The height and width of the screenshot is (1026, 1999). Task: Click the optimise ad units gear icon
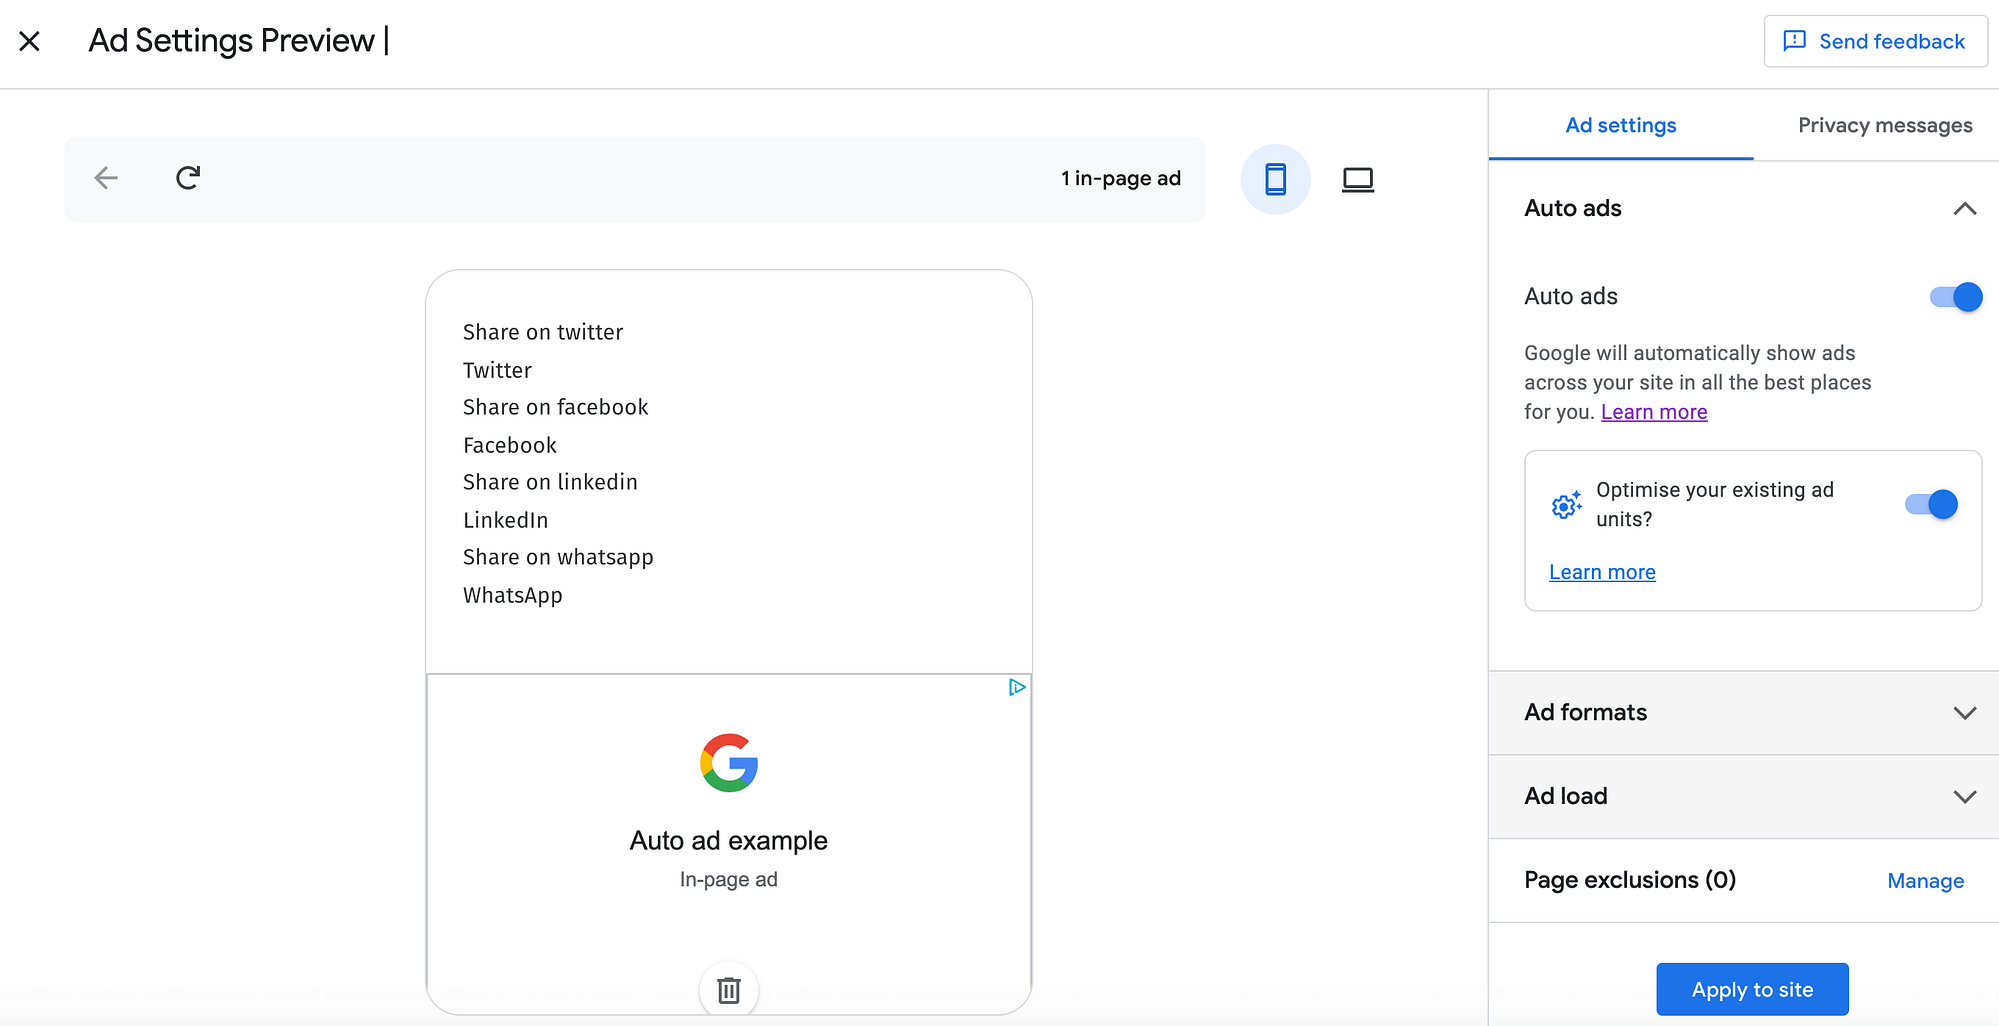[x=1565, y=505]
